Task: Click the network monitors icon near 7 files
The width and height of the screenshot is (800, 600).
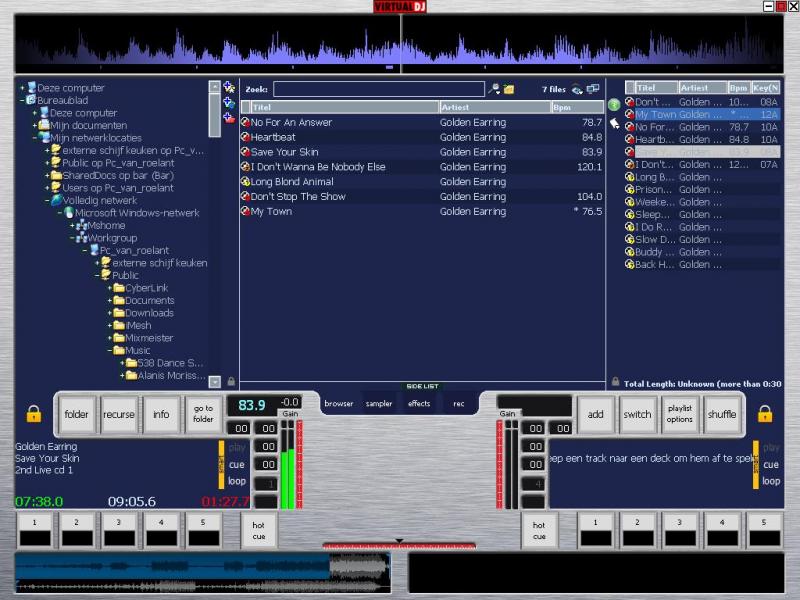Action: pyautogui.click(x=593, y=89)
